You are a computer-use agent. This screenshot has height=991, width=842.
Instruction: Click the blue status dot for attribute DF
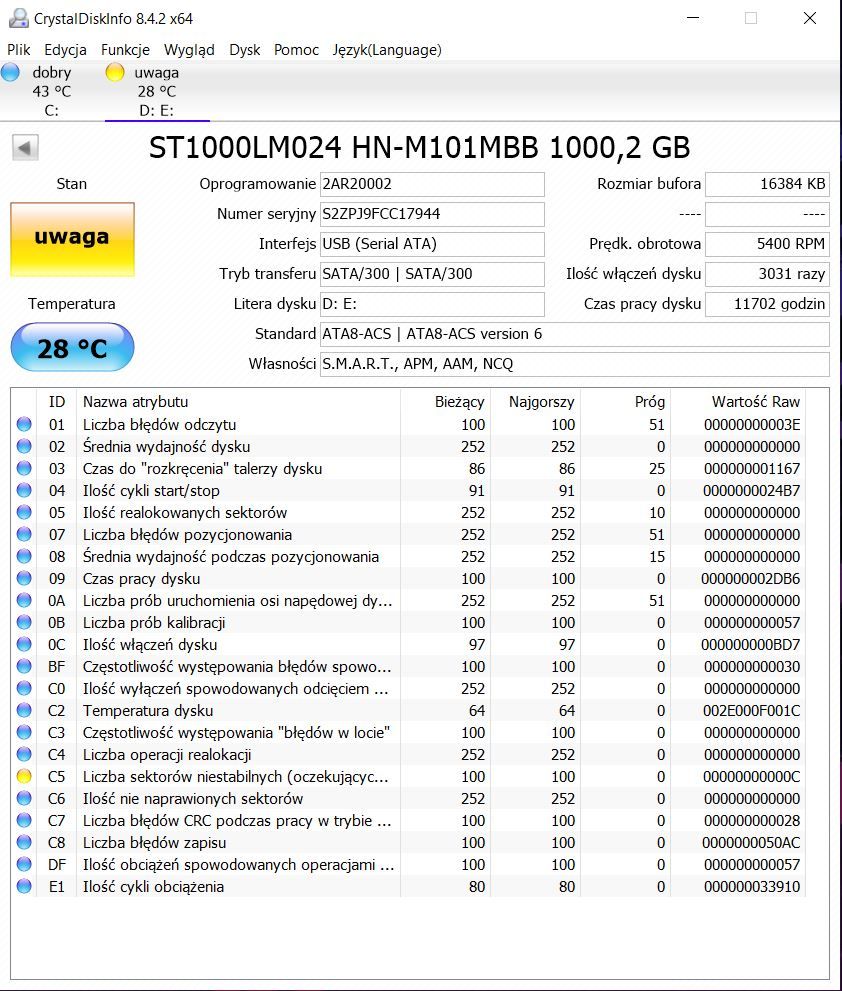[x=24, y=864]
